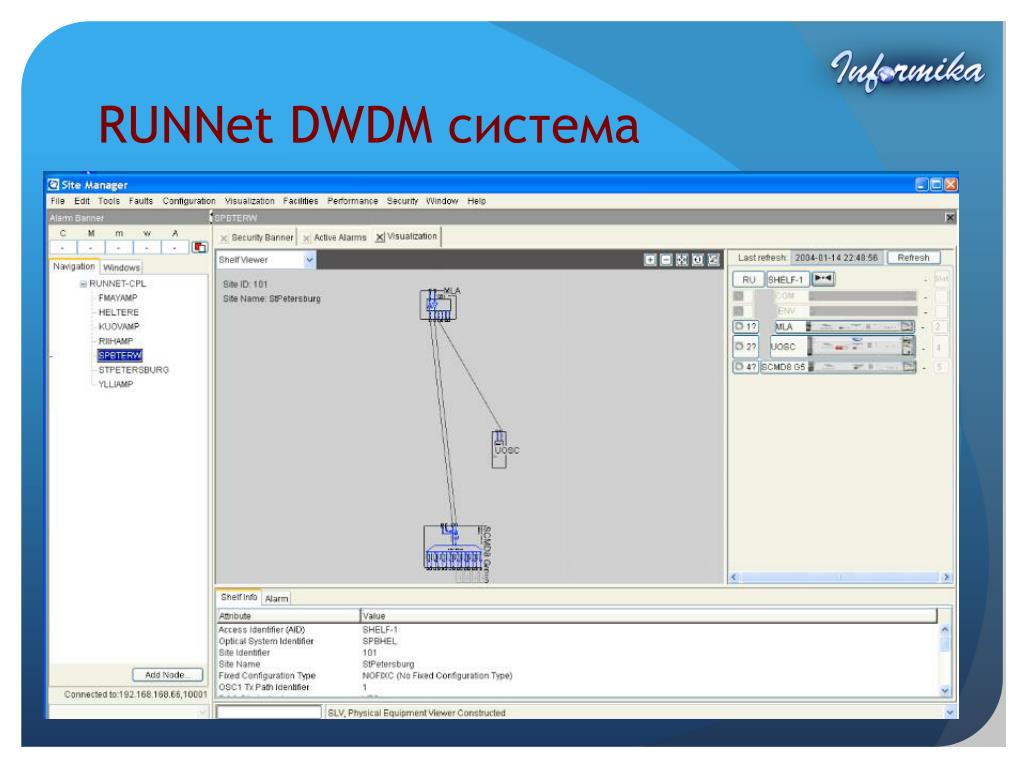Open the Edit menu
1024x768 pixels.
[x=82, y=201]
